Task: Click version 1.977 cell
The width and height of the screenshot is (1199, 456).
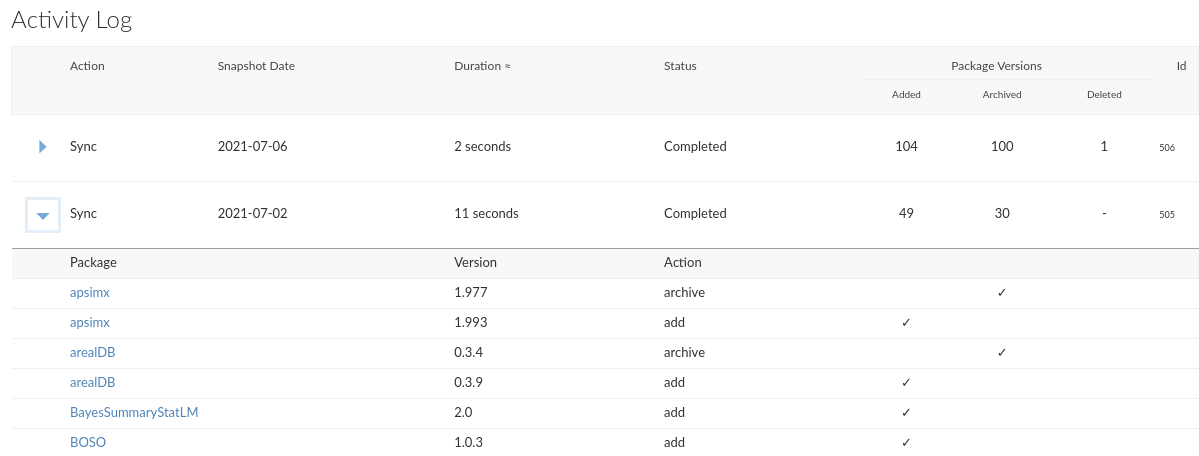Action: point(470,292)
